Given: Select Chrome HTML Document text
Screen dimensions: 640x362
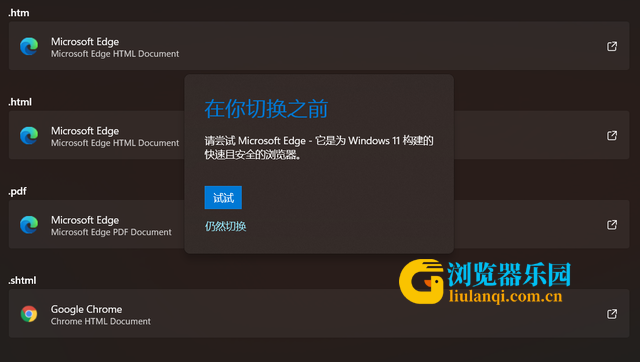Looking at the screenshot, I should 100,322.
